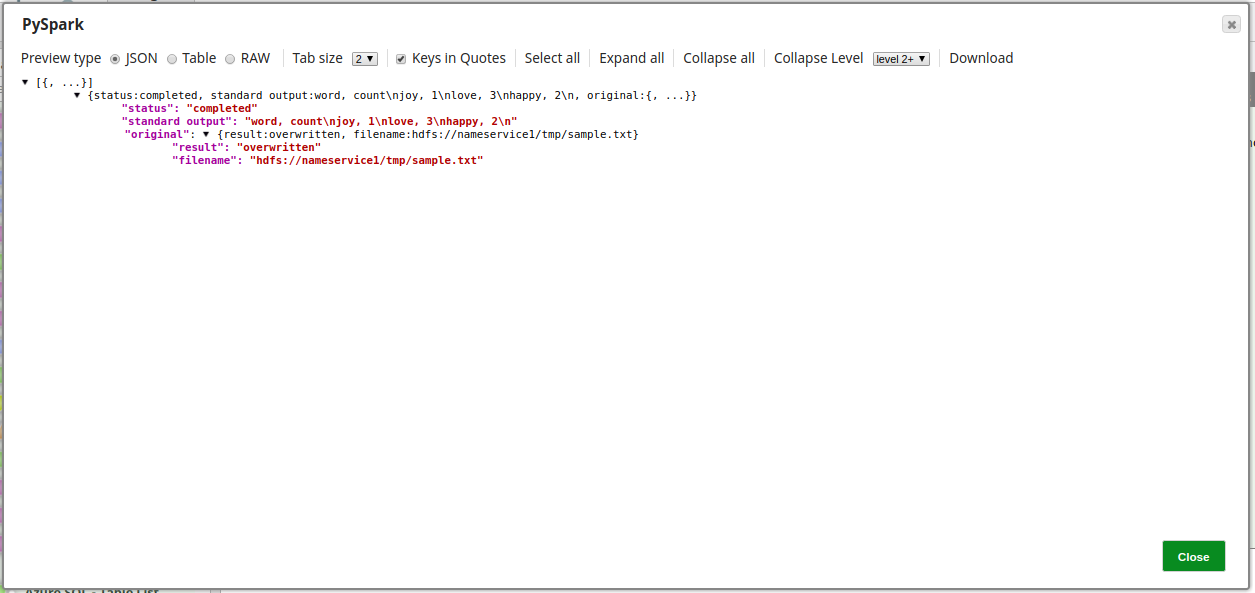This screenshot has width=1255, height=593.
Task: Select the JSON preview type
Action: (115, 59)
